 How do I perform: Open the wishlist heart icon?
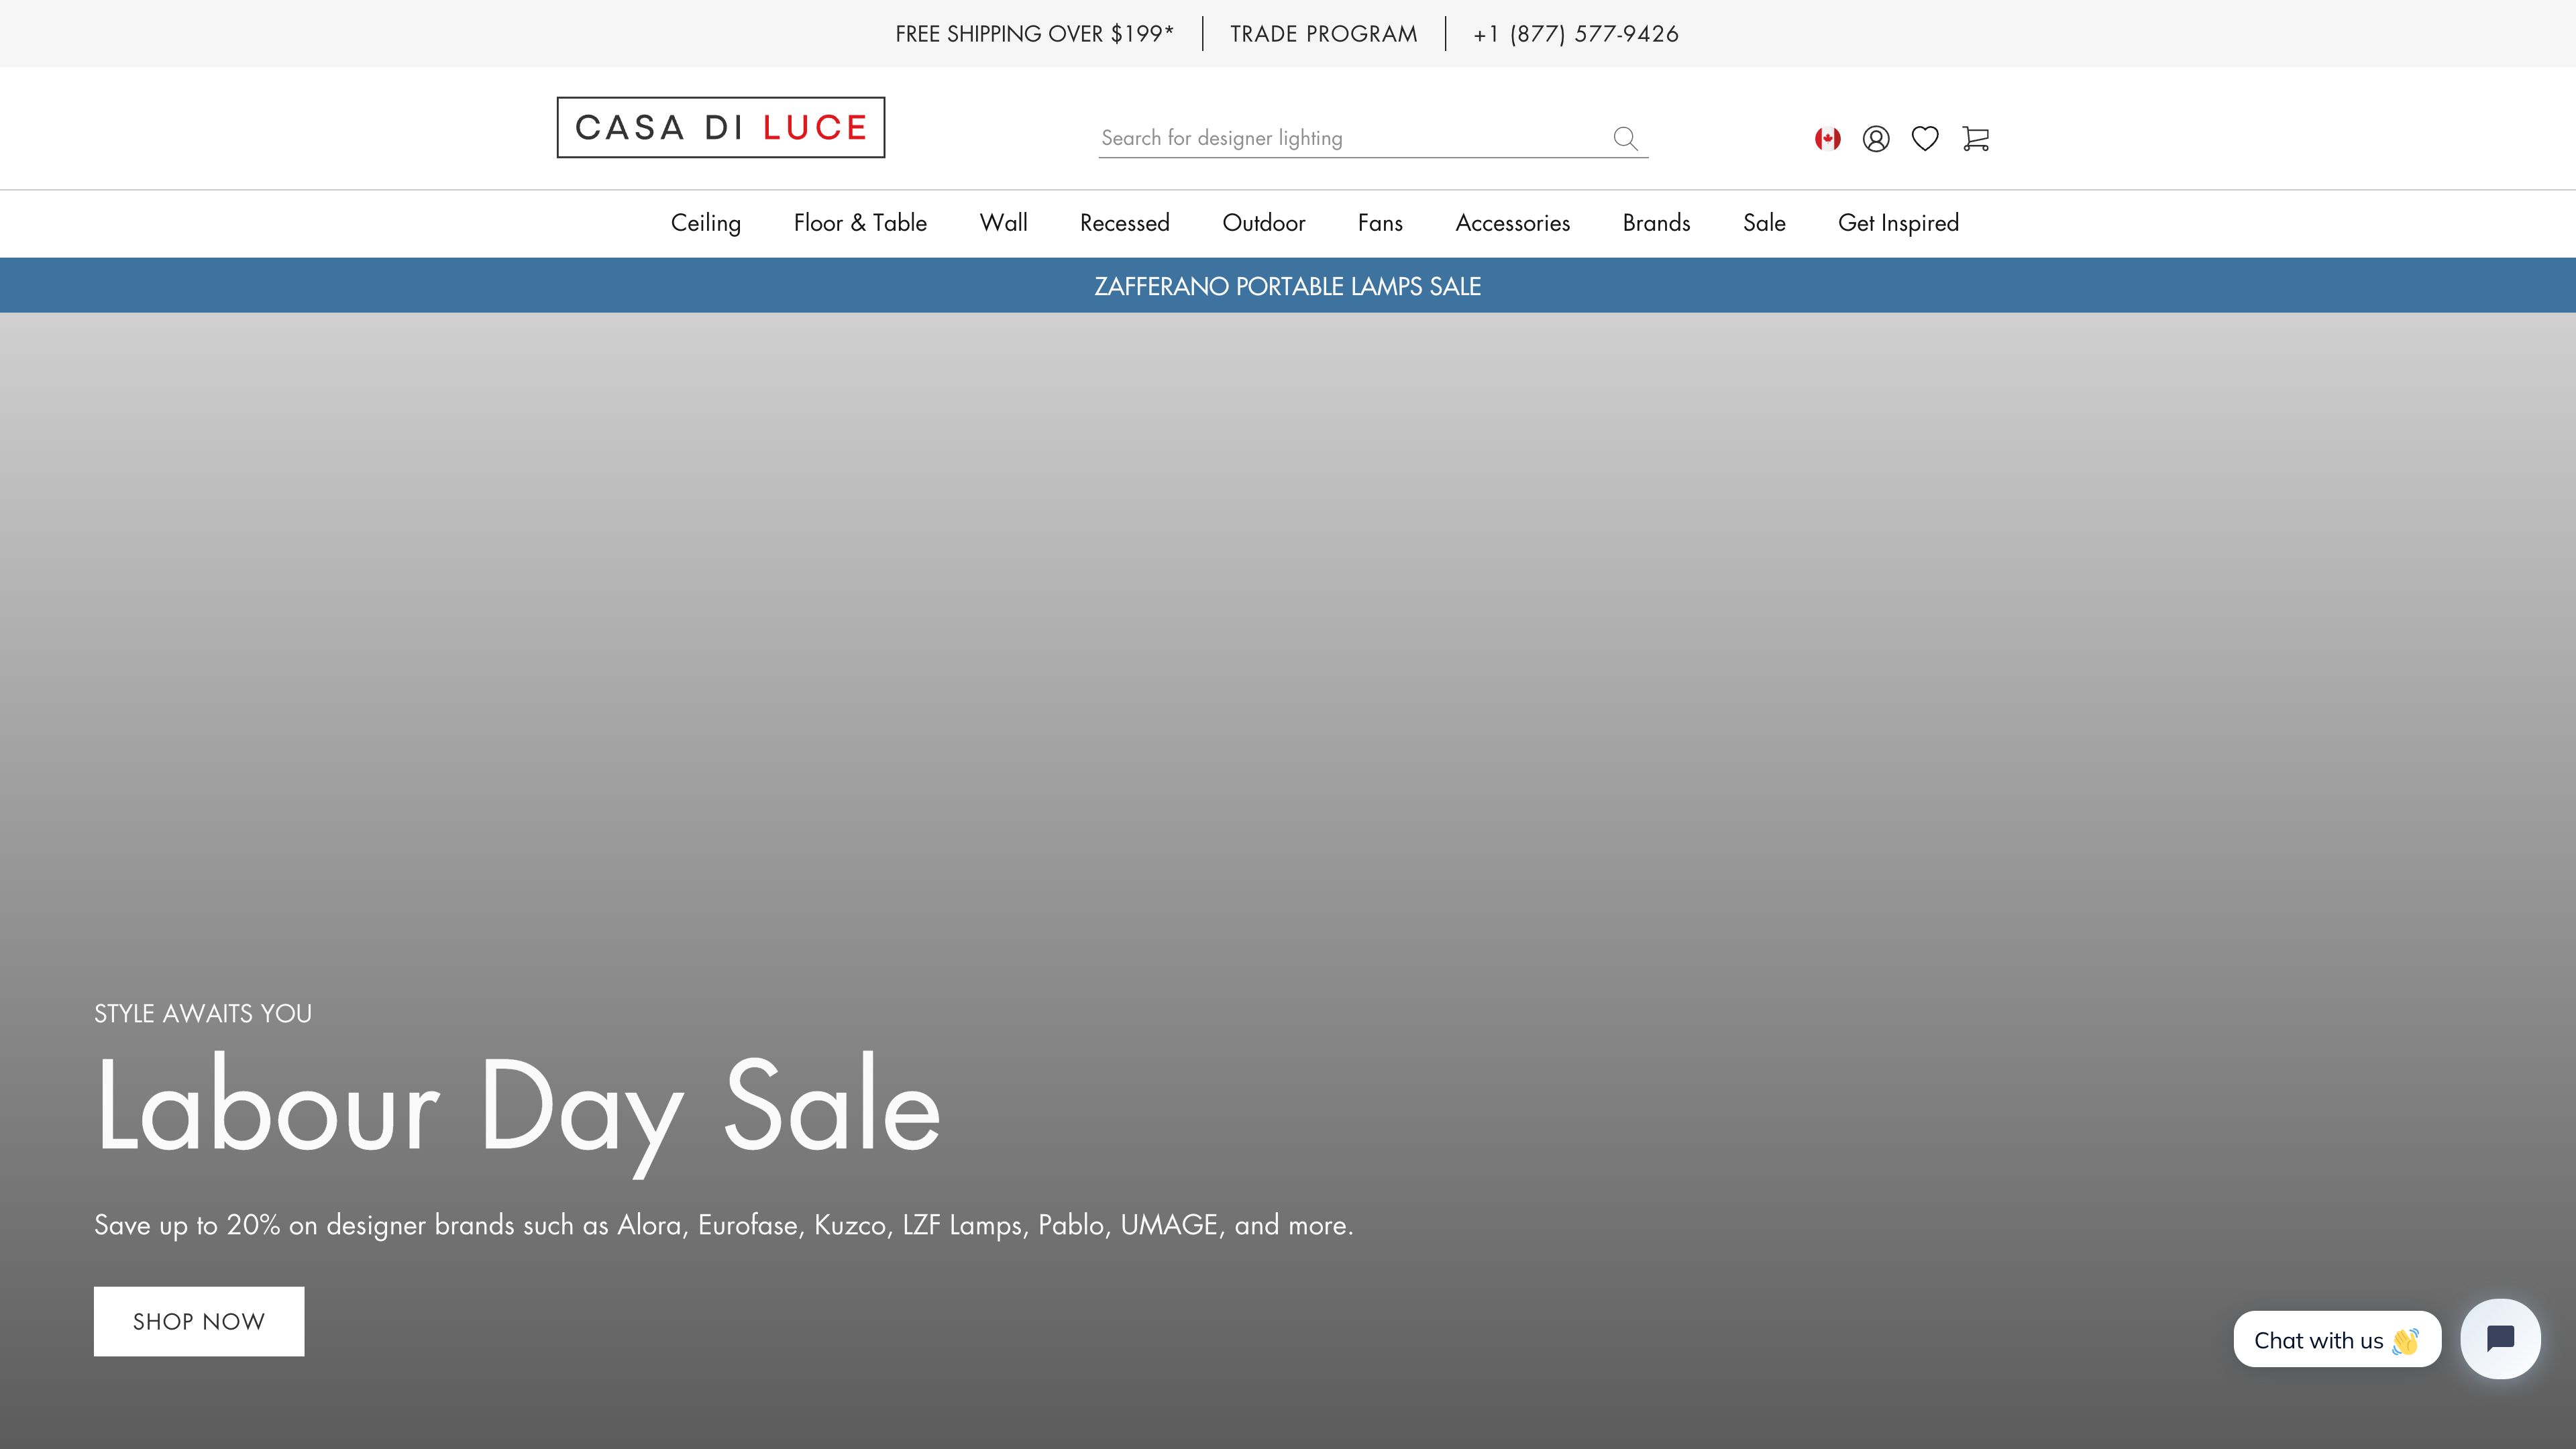click(1926, 138)
